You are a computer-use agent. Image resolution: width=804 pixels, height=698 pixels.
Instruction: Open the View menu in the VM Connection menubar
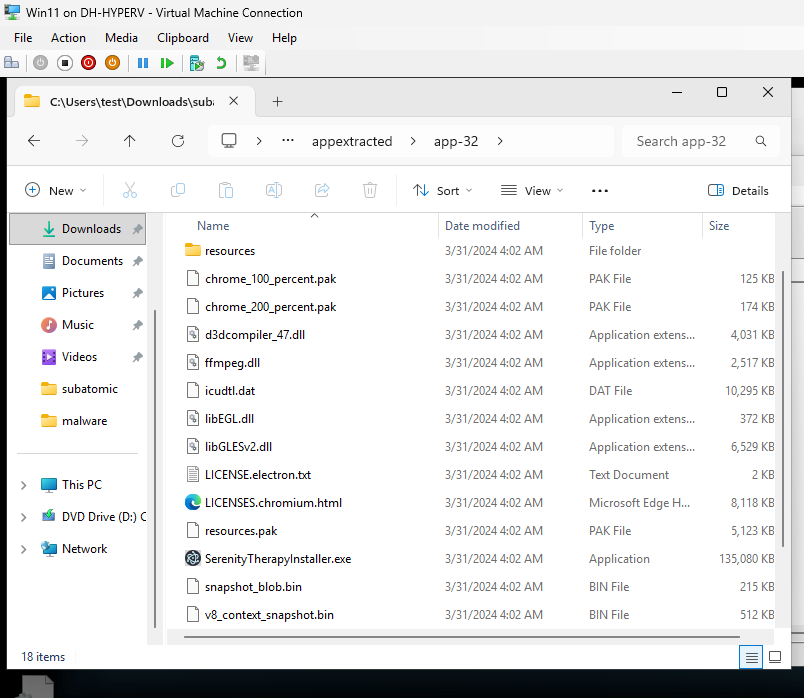pos(240,38)
